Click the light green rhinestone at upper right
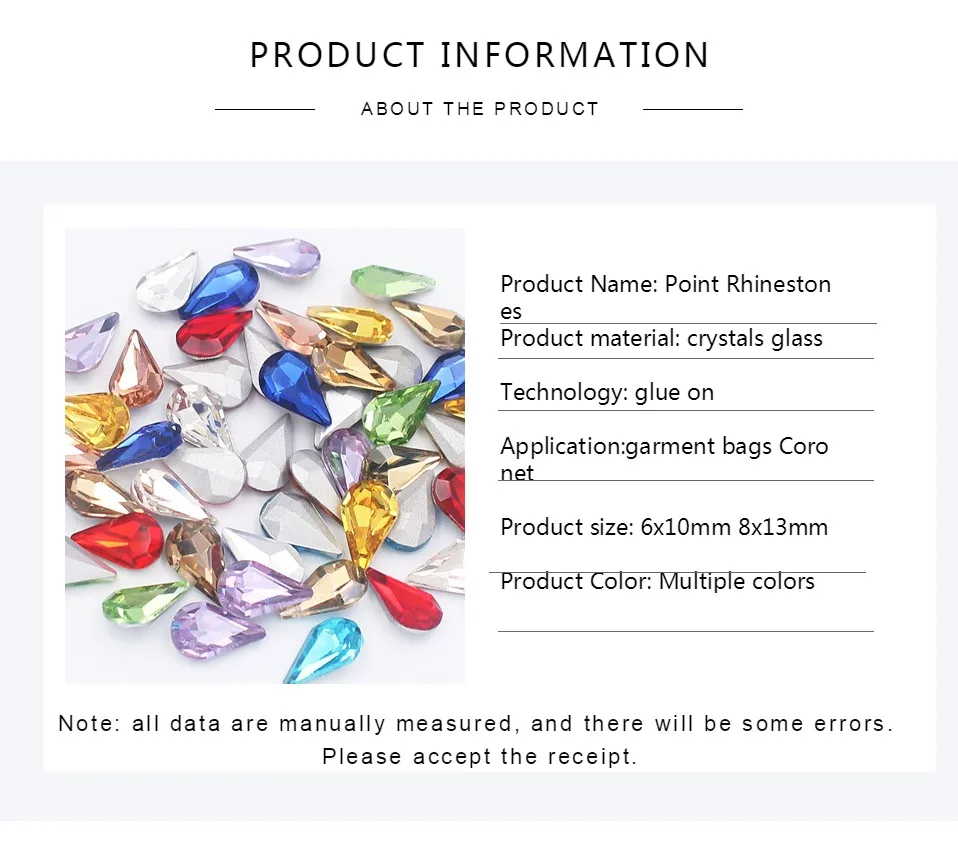Image resolution: width=958 pixels, height=842 pixels. (x=391, y=282)
